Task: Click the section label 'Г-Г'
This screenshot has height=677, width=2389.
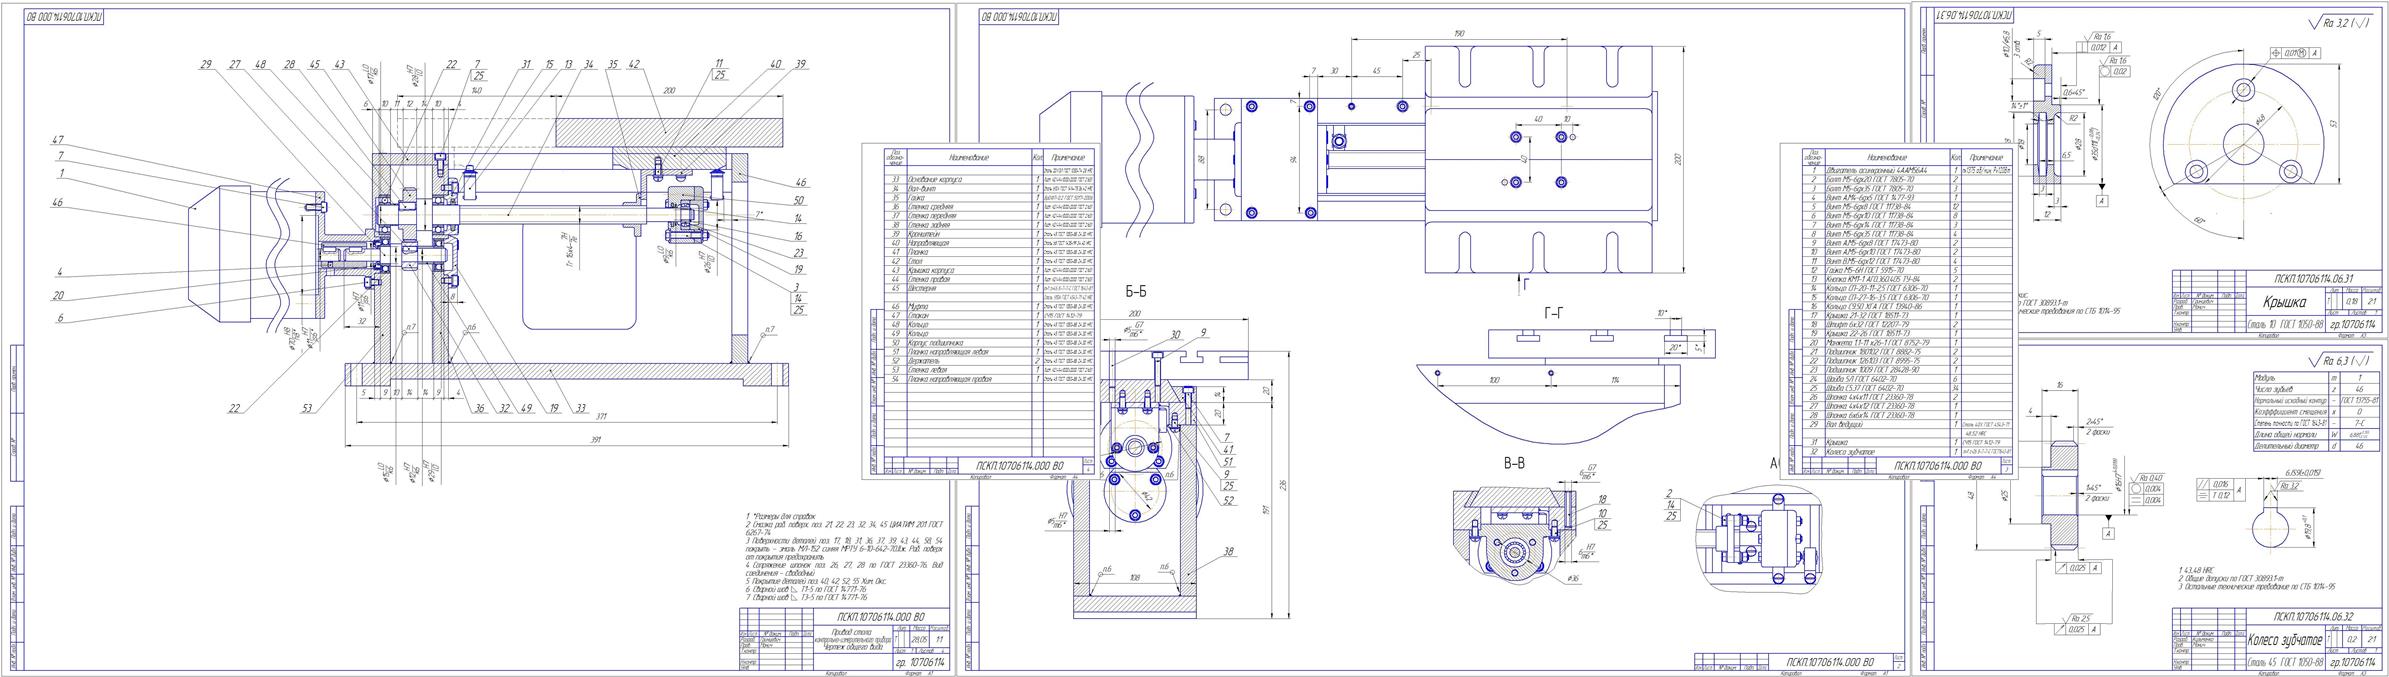Action: 1553,313
